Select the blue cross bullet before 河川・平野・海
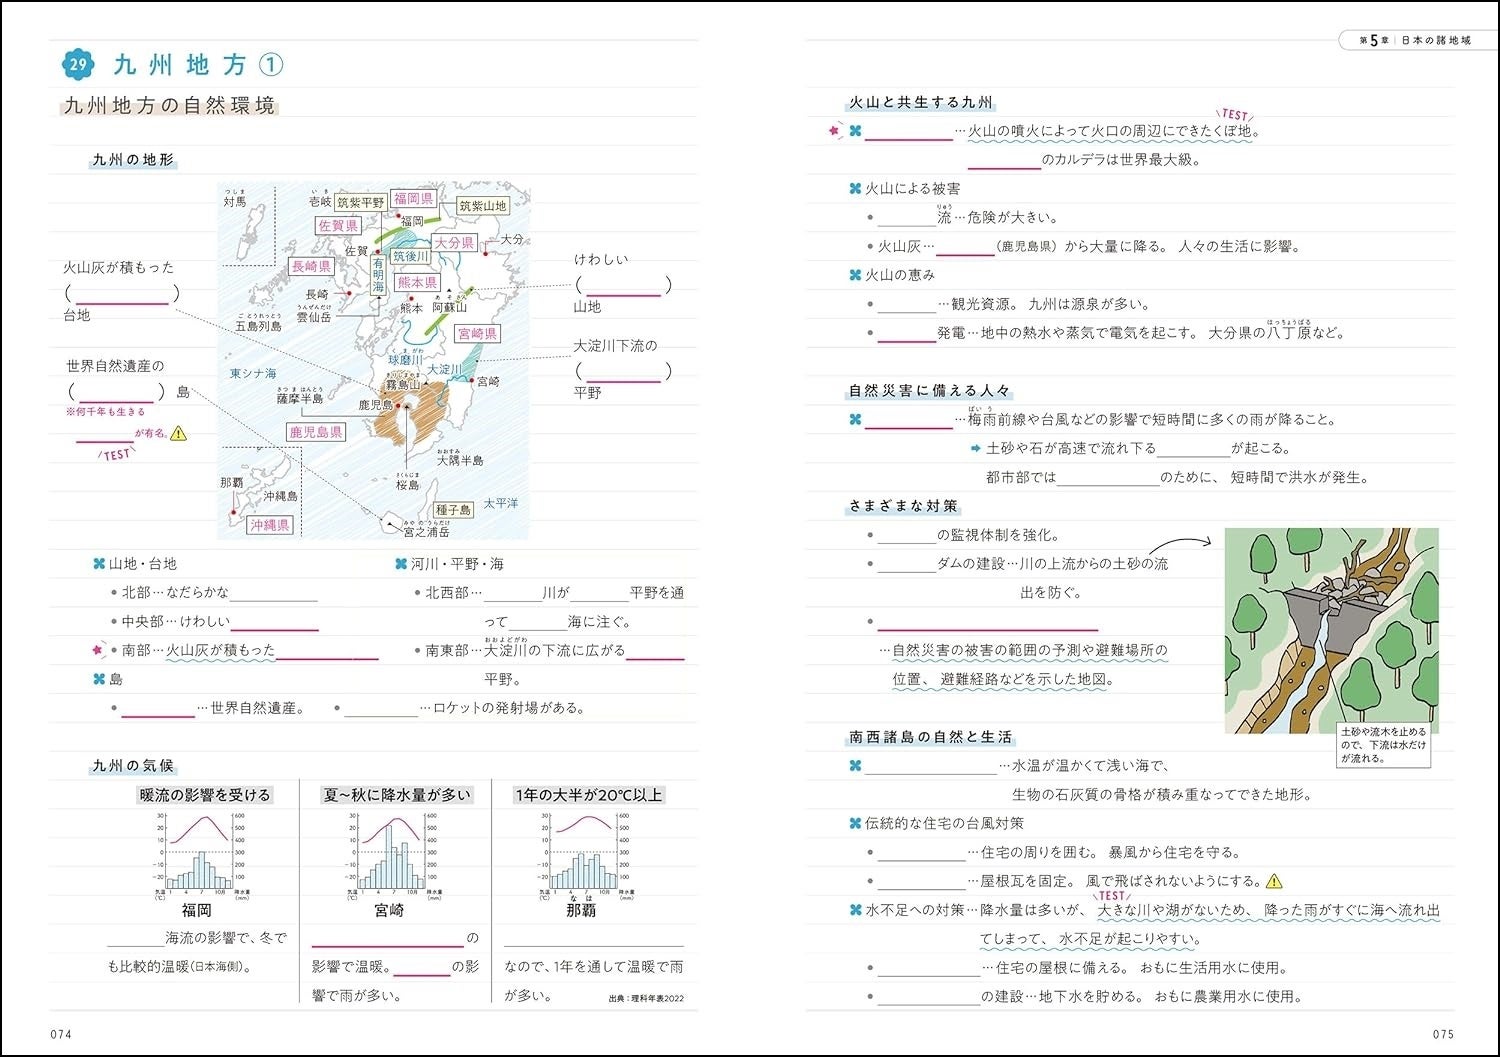Screen dimensions: 1500x1057 [401, 564]
